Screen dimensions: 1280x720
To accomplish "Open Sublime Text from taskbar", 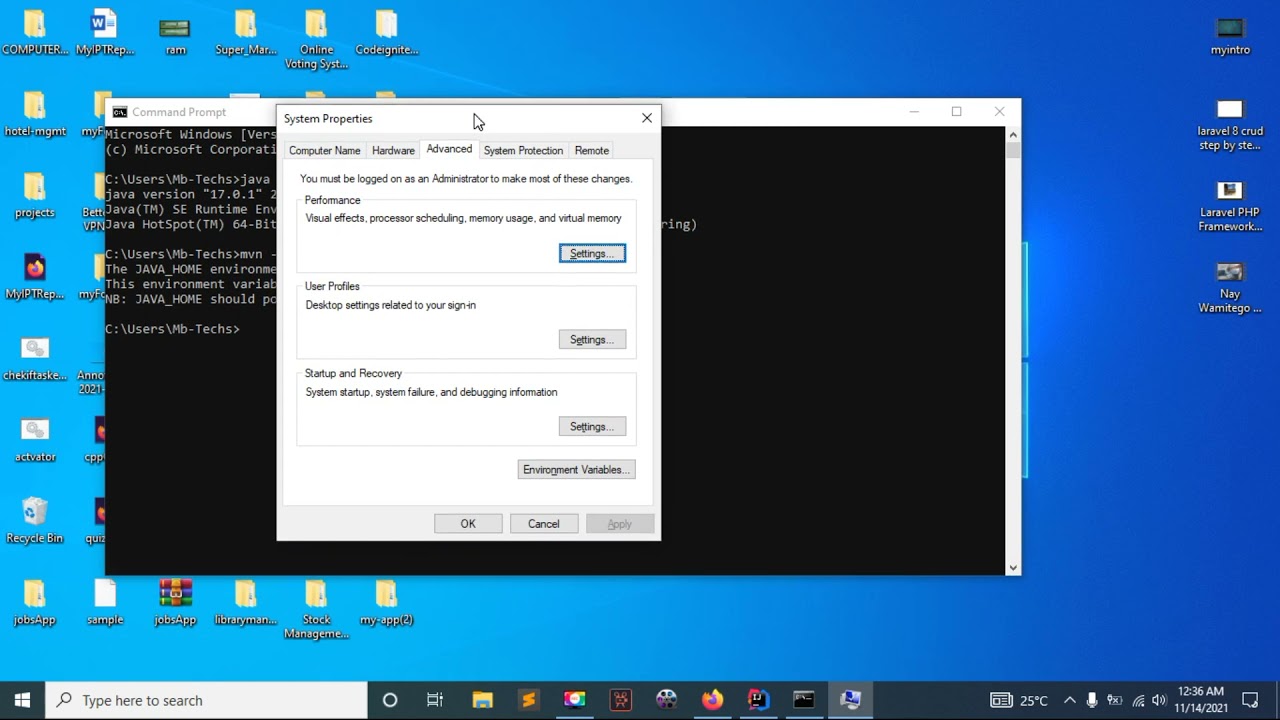I will [528, 700].
